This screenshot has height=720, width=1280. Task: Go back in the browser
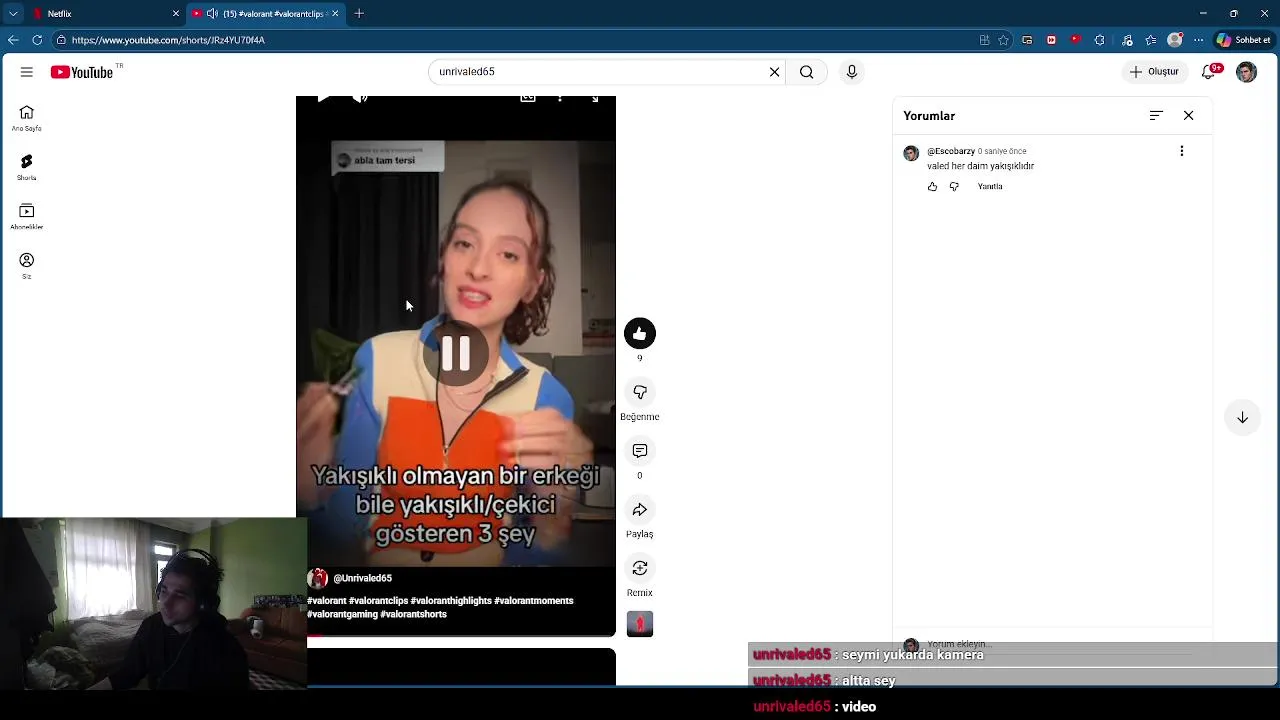13,40
